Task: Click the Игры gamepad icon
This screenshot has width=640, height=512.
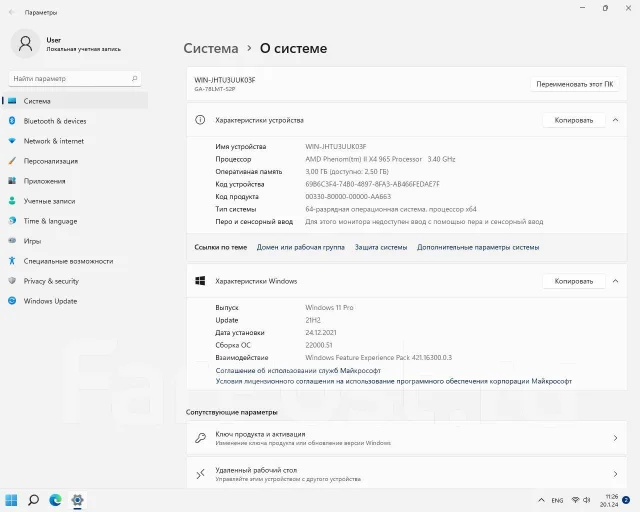Action: (12, 241)
